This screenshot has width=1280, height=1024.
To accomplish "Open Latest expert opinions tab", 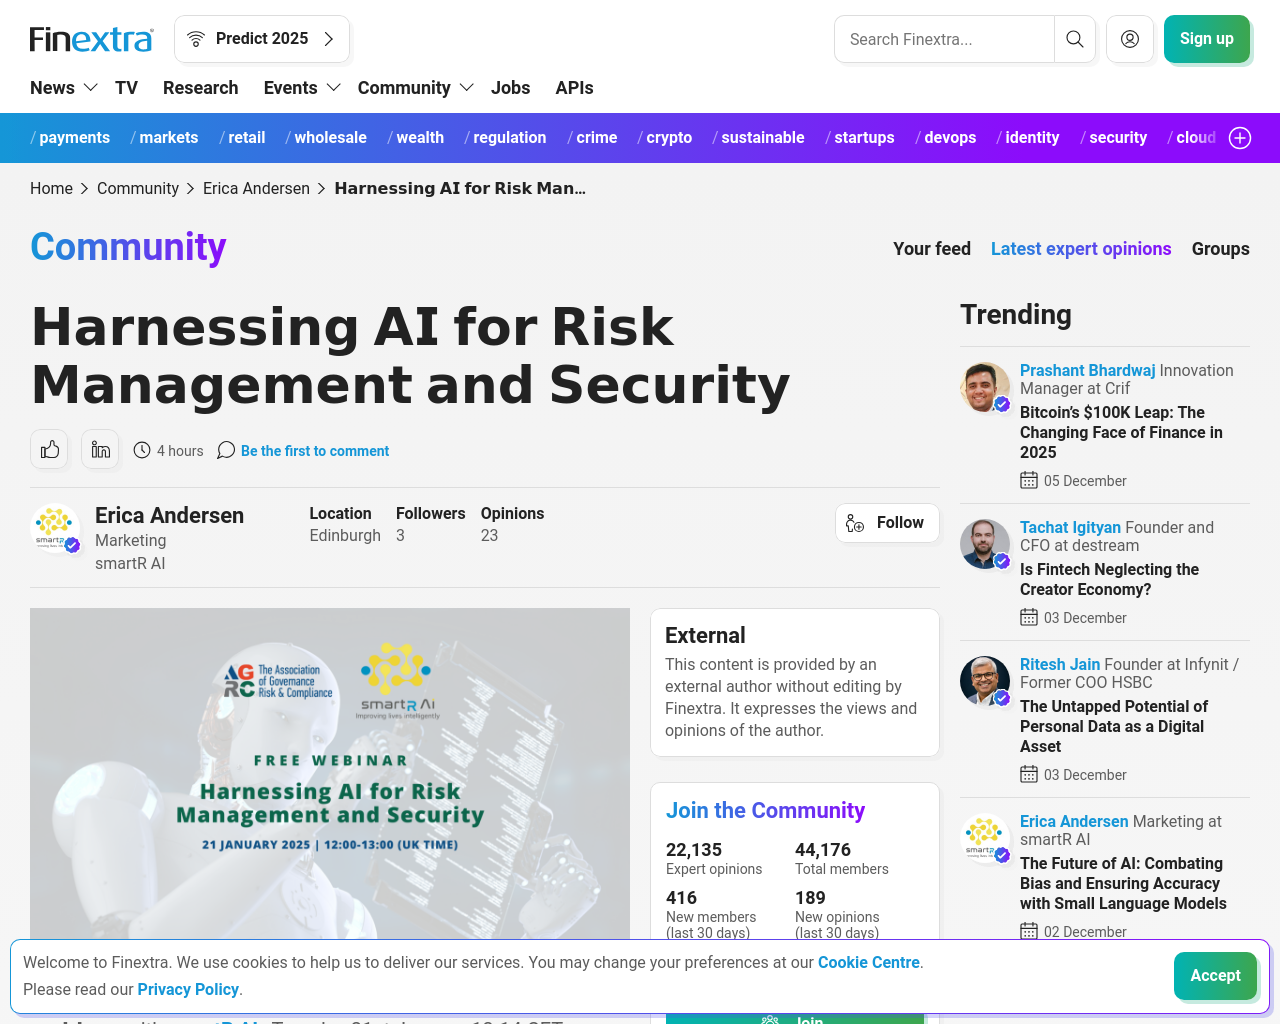I will coord(1081,249).
